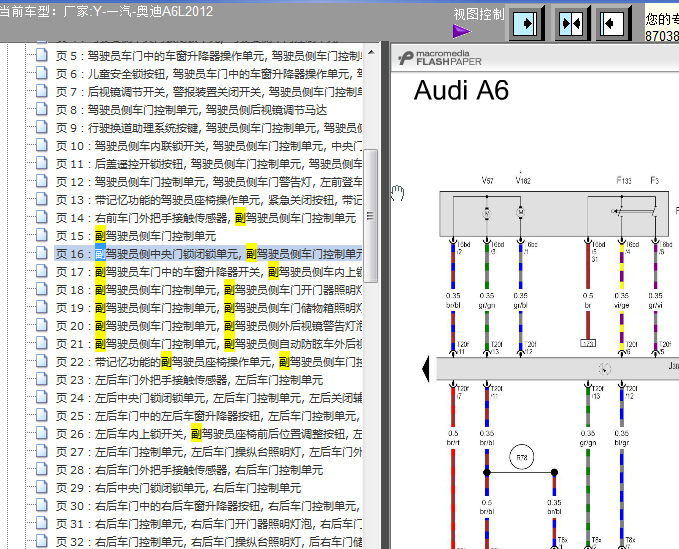Image resolution: width=679 pixels, height=549 pixels.
Task: Click document icon for 页 9
Action: (x=42, y=128)
